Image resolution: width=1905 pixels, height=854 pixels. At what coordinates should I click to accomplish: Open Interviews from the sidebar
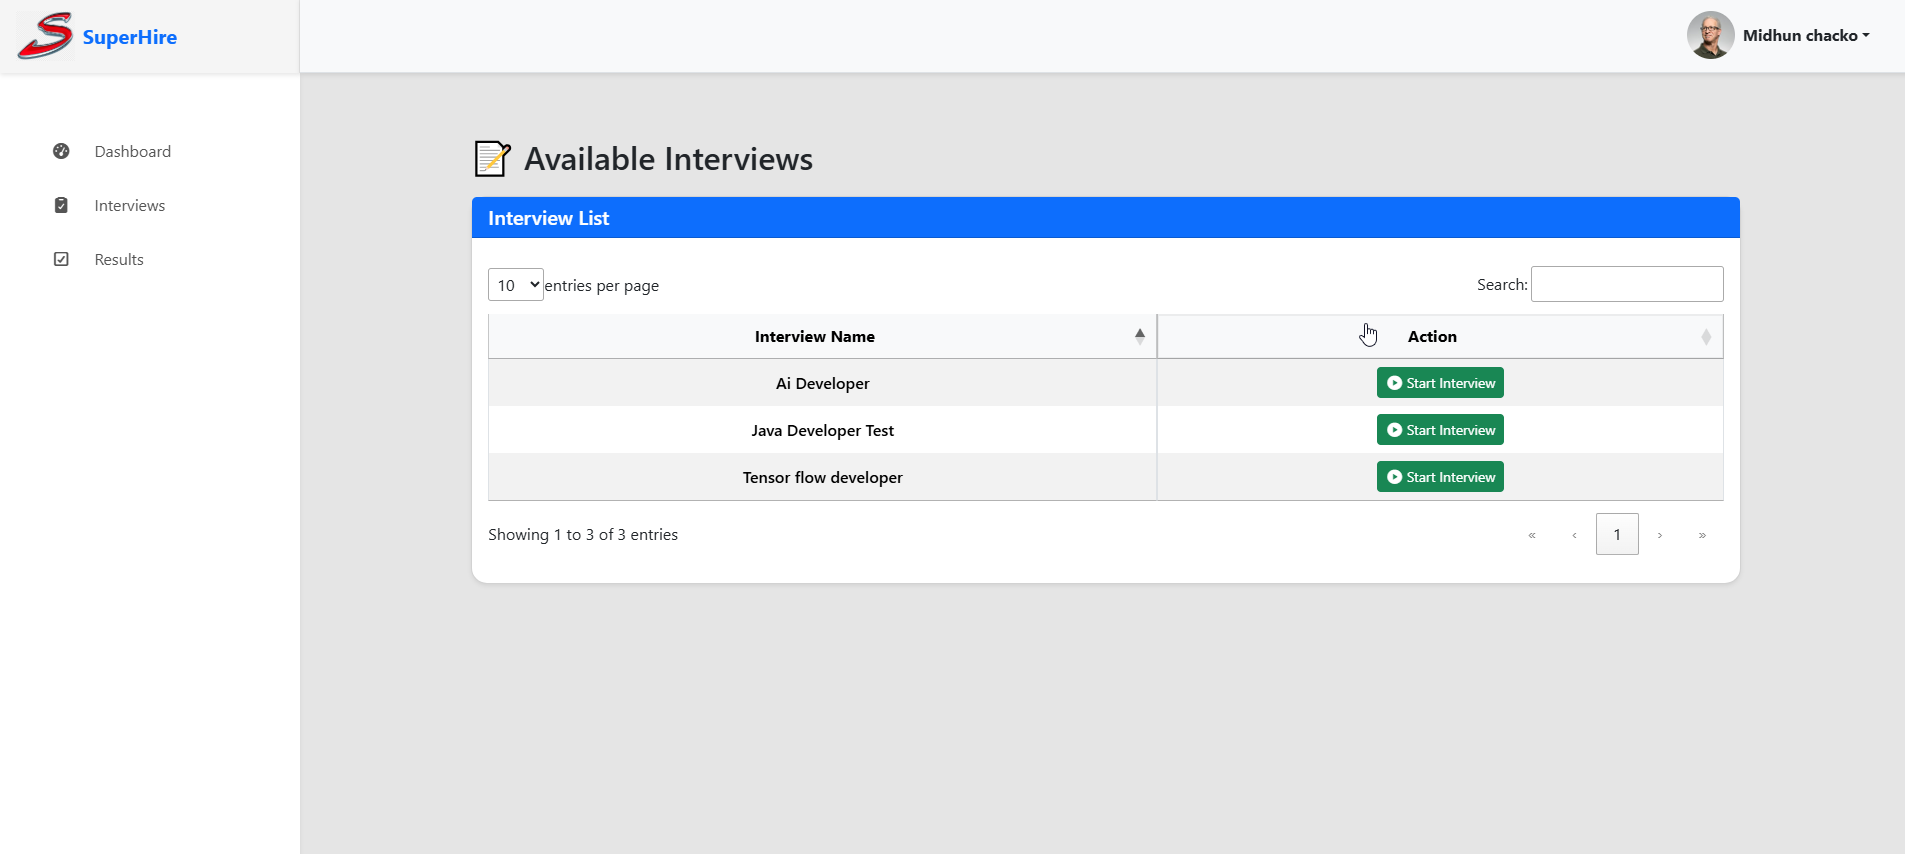coord(130,205)
